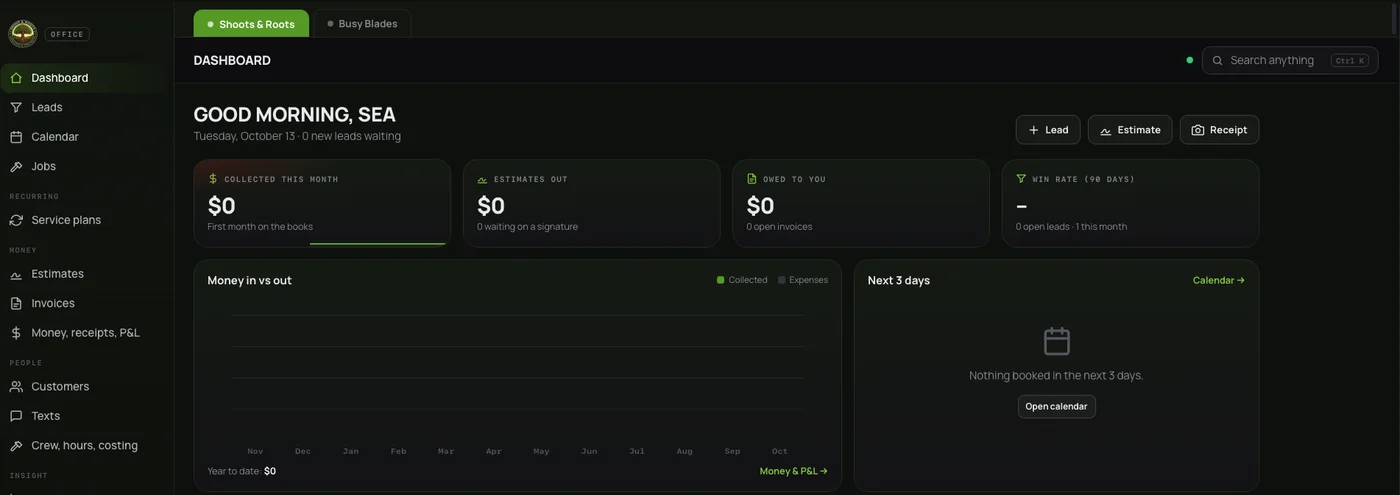Click the Open calendar button
This screenshot has width=1400, height=495.
pos(1057,407)
